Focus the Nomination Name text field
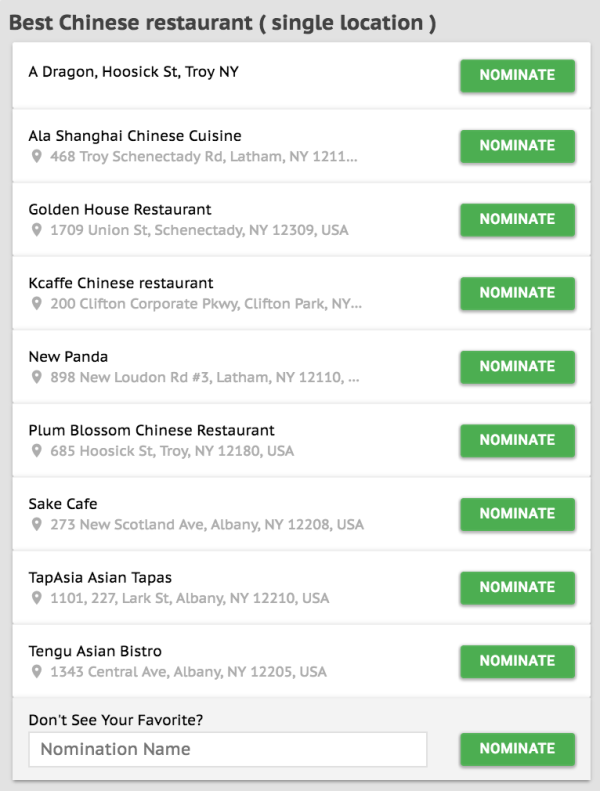 tap(227, 749)
